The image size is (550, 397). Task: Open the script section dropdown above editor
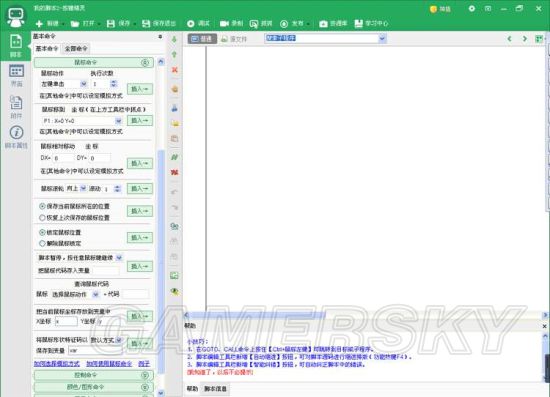[382, 38]
